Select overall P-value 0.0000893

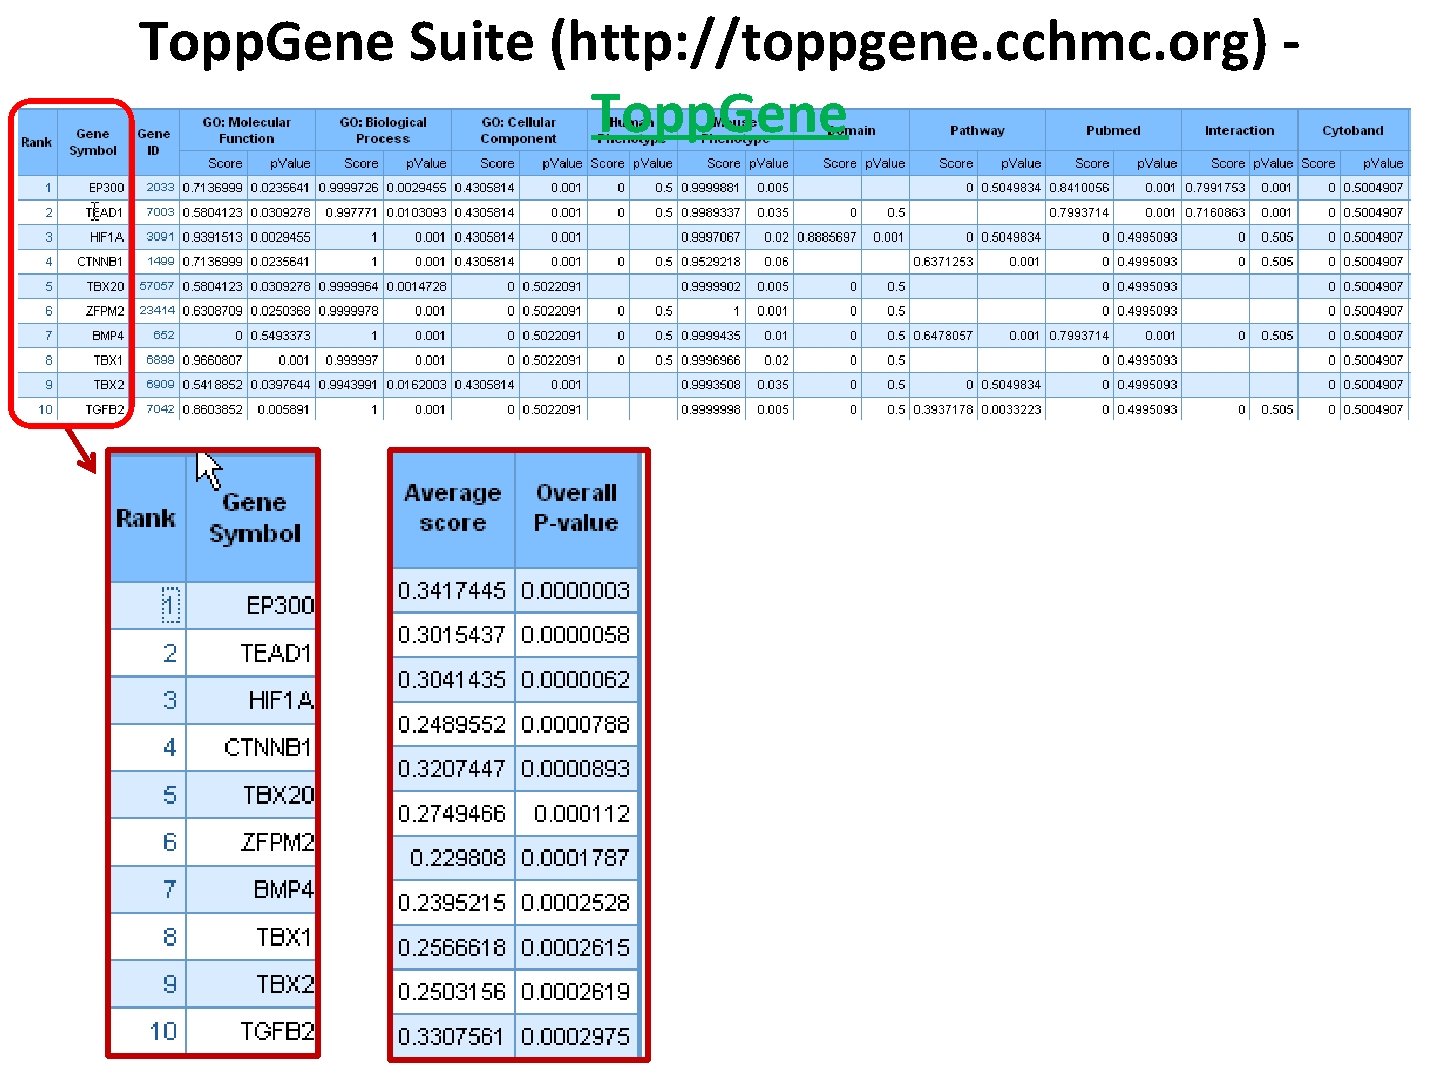[x=576, y=769]
